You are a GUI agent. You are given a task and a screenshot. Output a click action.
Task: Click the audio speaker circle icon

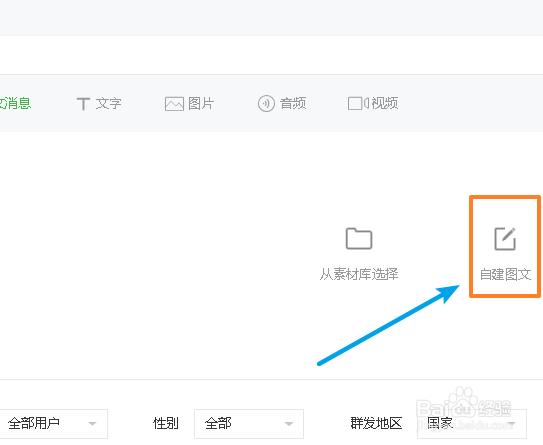[x=266, y=104]
